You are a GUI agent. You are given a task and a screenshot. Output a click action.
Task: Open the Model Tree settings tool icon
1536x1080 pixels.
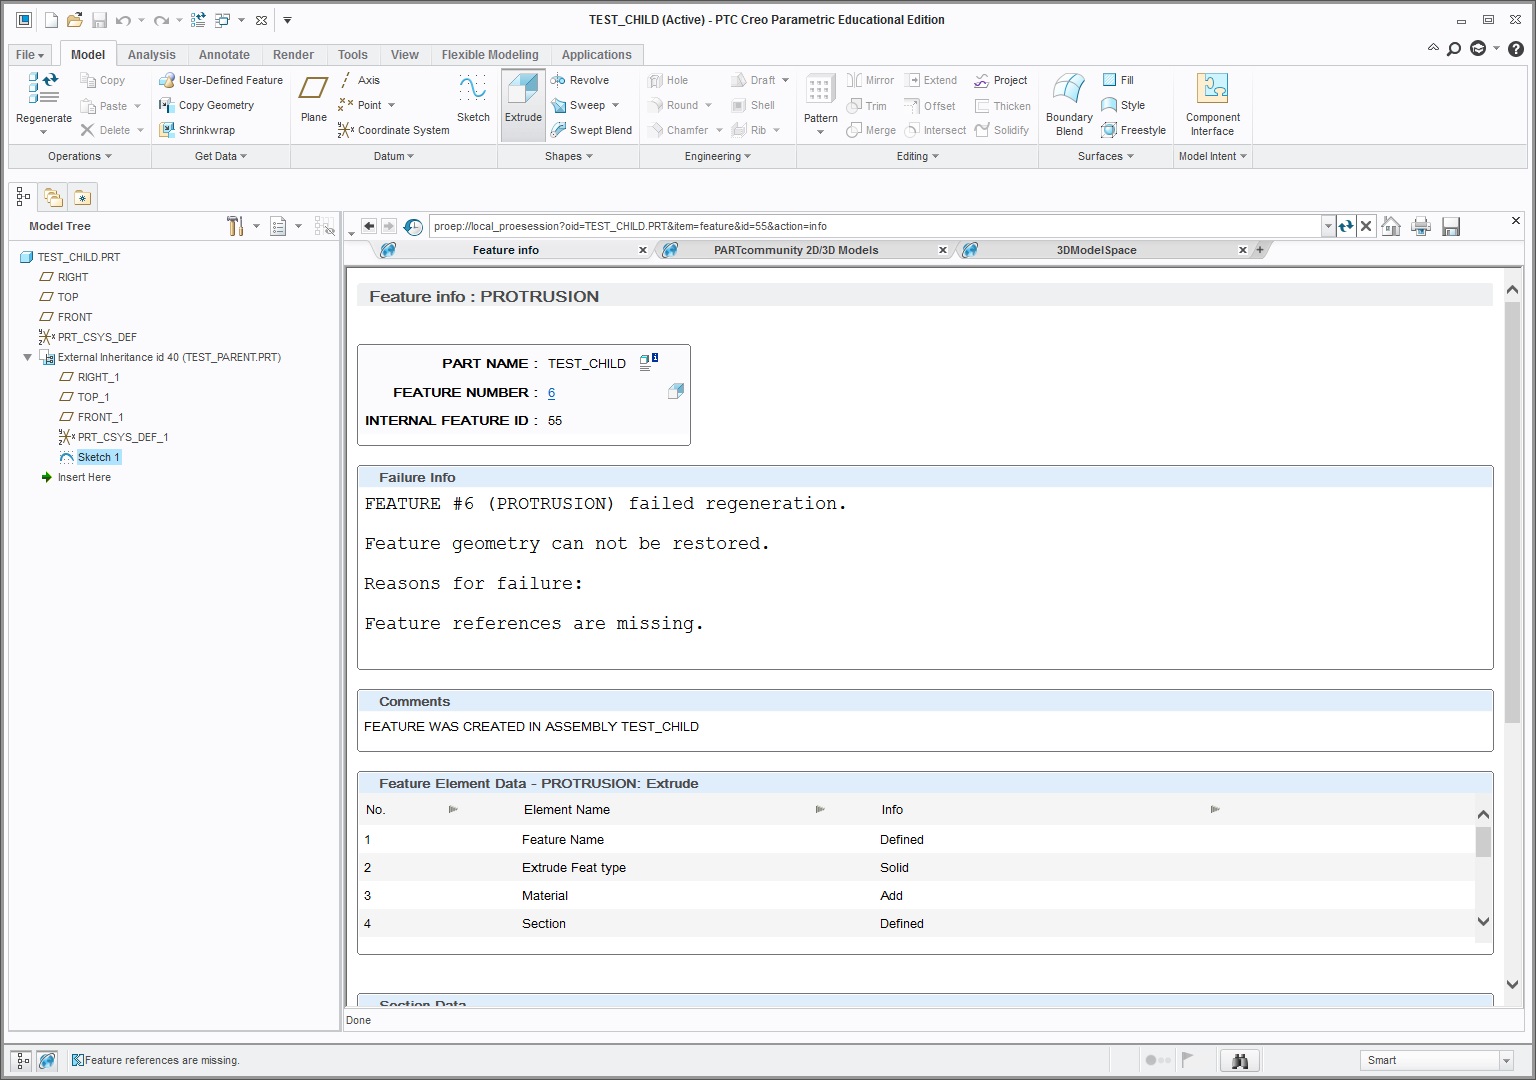coord(235,226)
